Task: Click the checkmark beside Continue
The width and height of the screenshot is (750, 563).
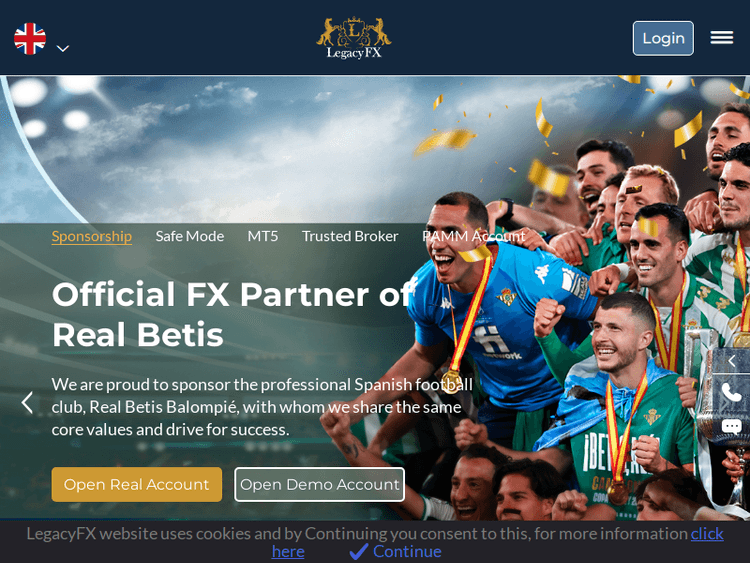Action: coord(359,552)
